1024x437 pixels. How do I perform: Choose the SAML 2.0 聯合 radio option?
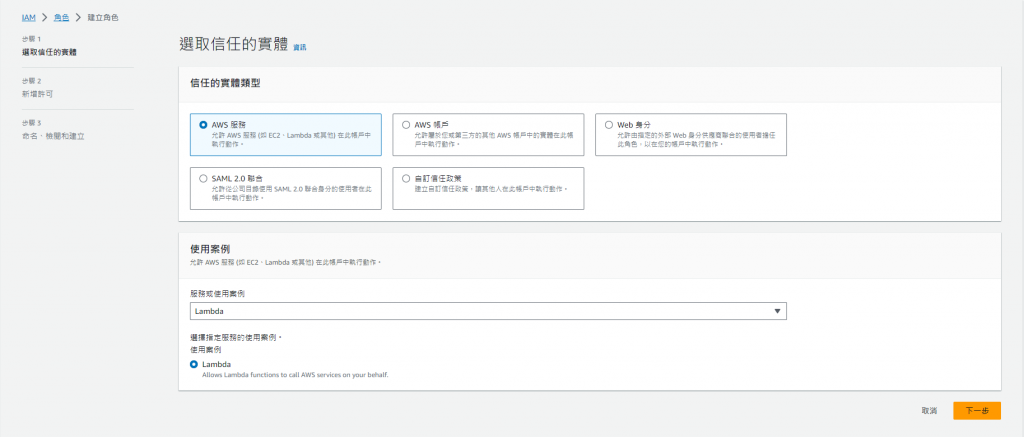coord(203,178)
